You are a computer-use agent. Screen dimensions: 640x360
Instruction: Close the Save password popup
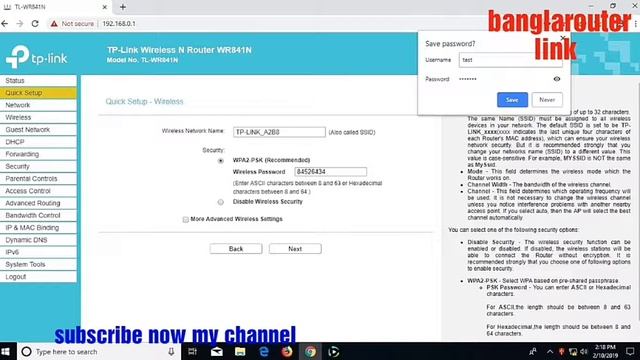(563, 38)
